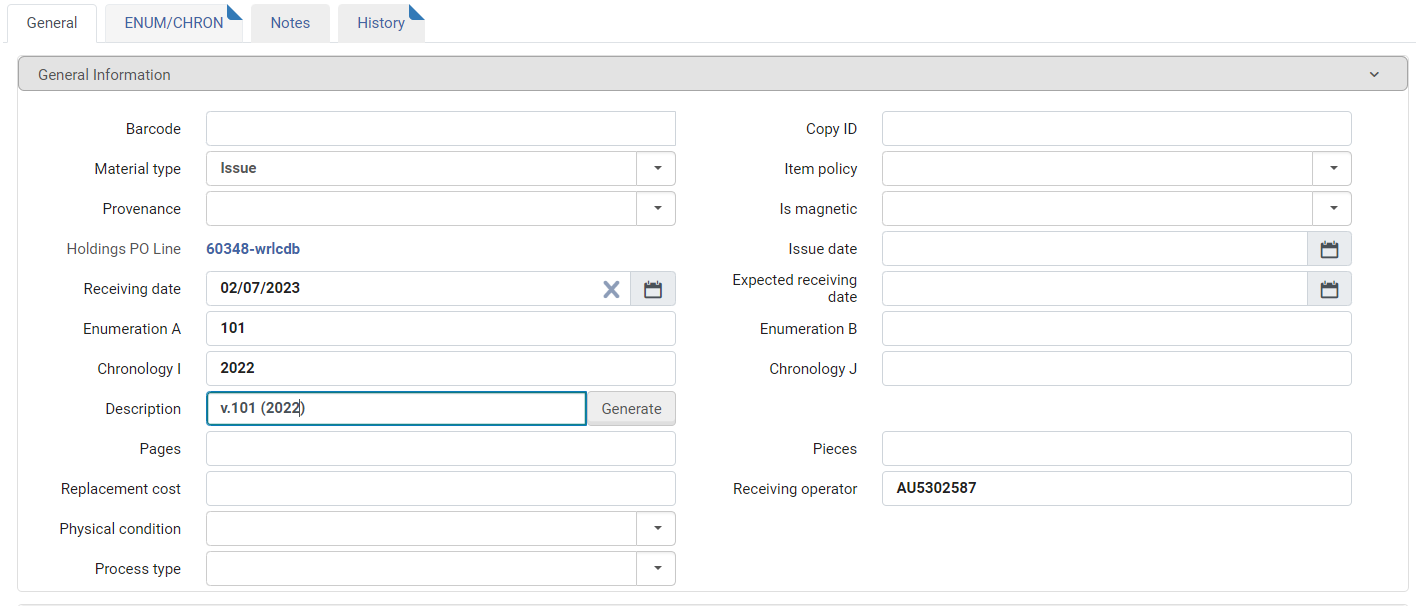
Task: Switch to the ENUM/CHRON tab
Action: coord(174,23)
